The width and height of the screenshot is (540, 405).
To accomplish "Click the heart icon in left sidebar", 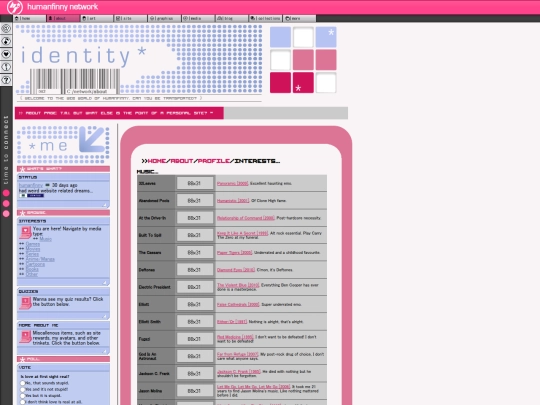I will pos(6,54).
